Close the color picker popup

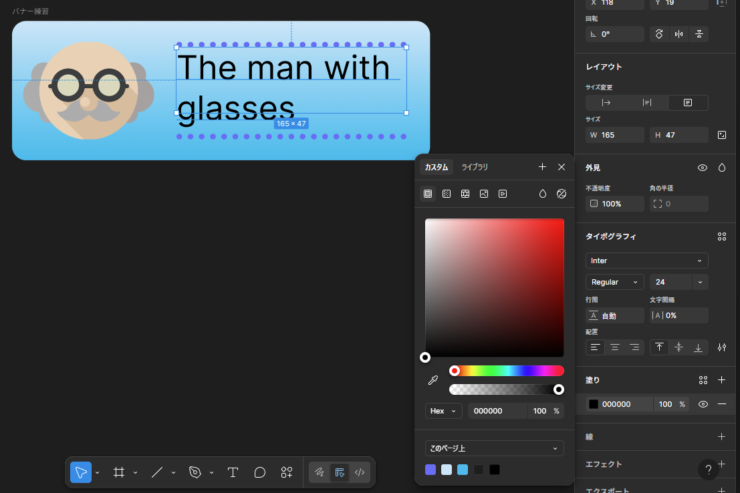click(x=561, y=167)
